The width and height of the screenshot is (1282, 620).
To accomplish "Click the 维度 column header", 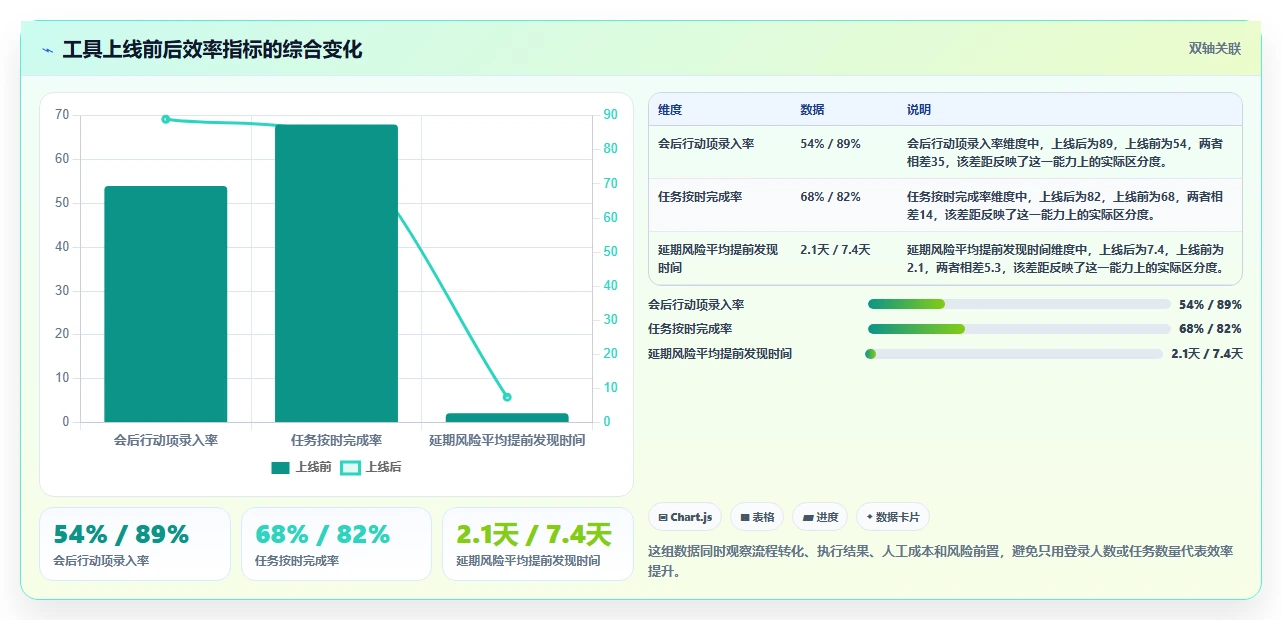I will tap(670, 110).
